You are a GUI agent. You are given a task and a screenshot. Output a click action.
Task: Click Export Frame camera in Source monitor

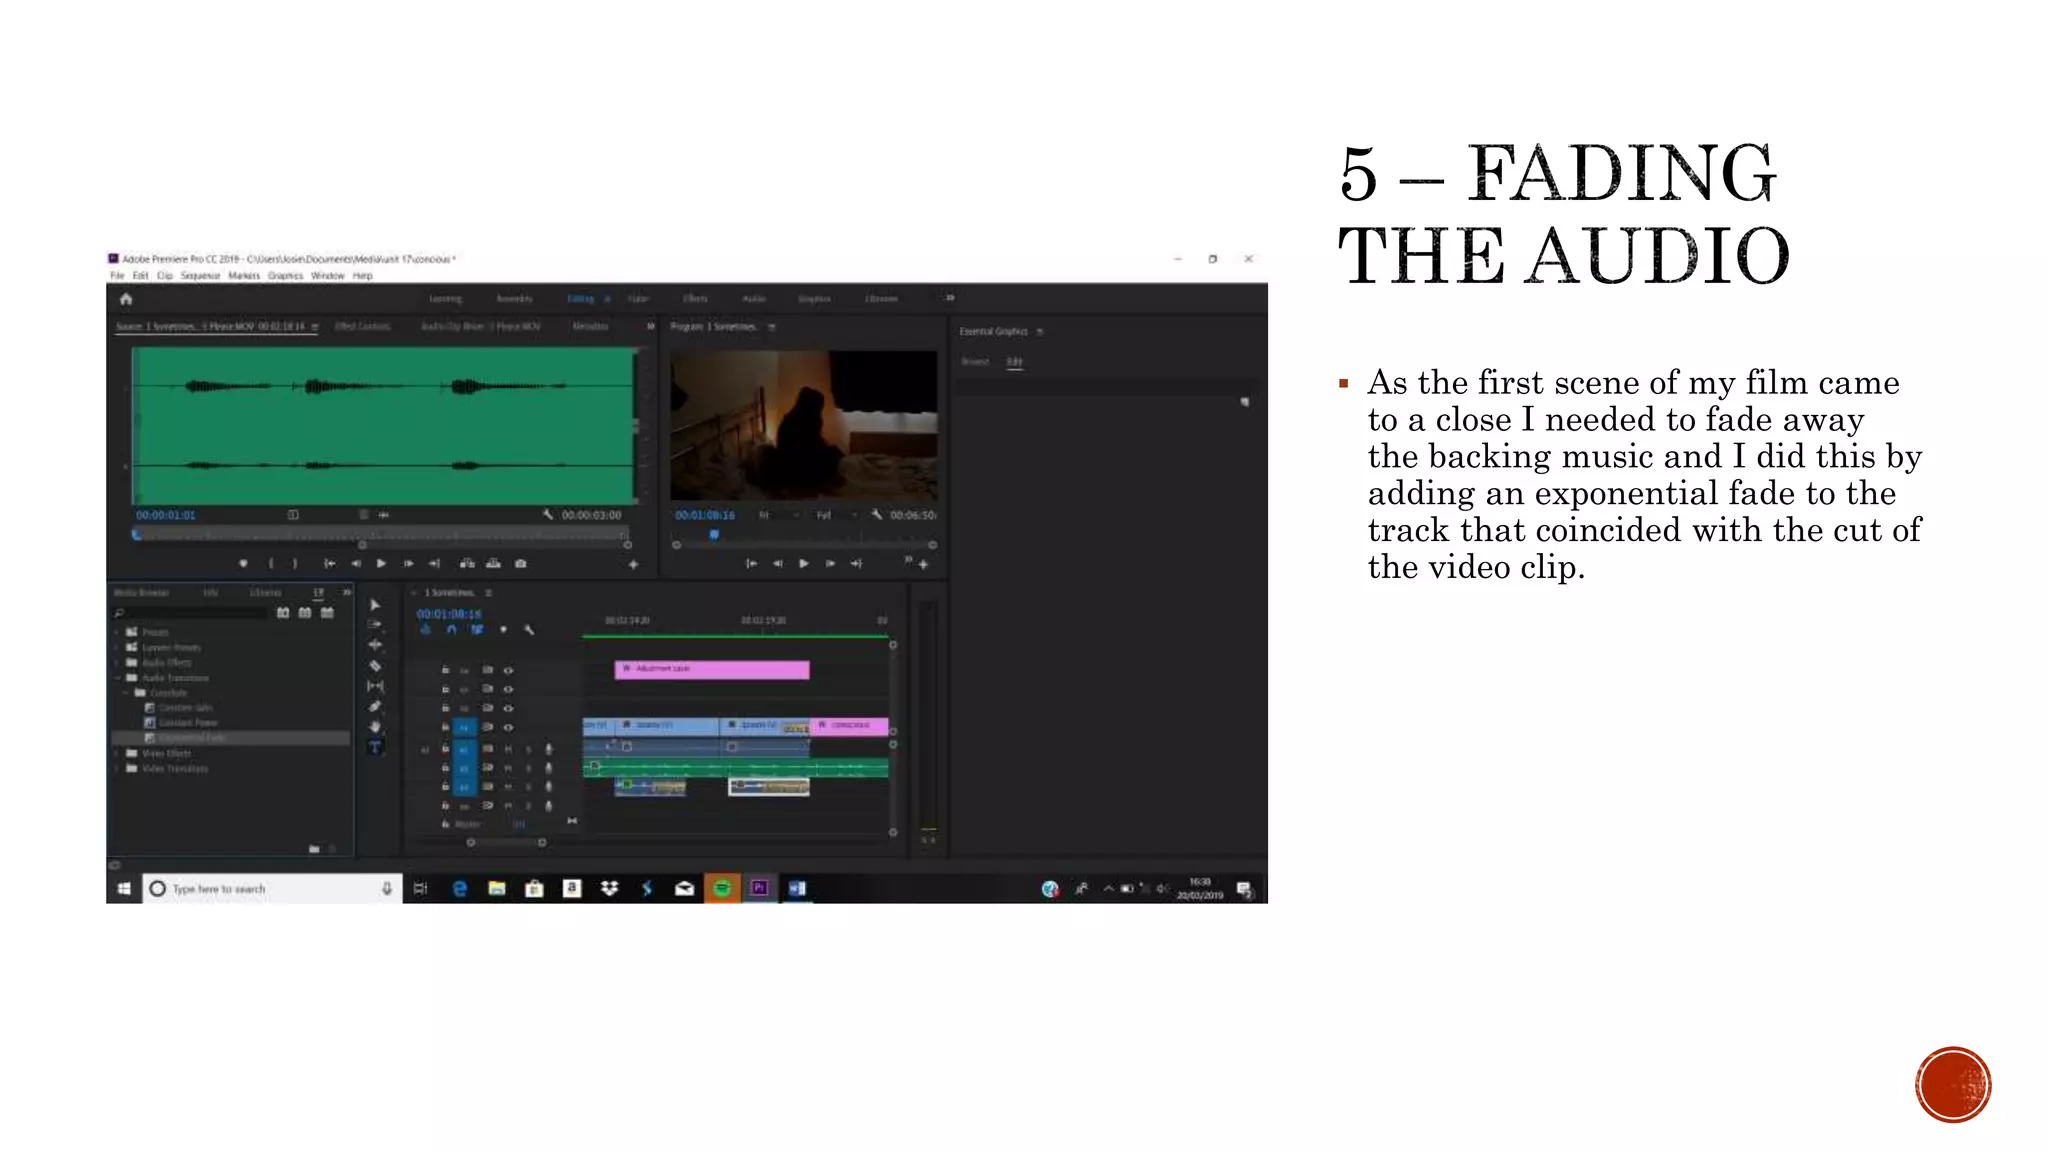point(521,564)
